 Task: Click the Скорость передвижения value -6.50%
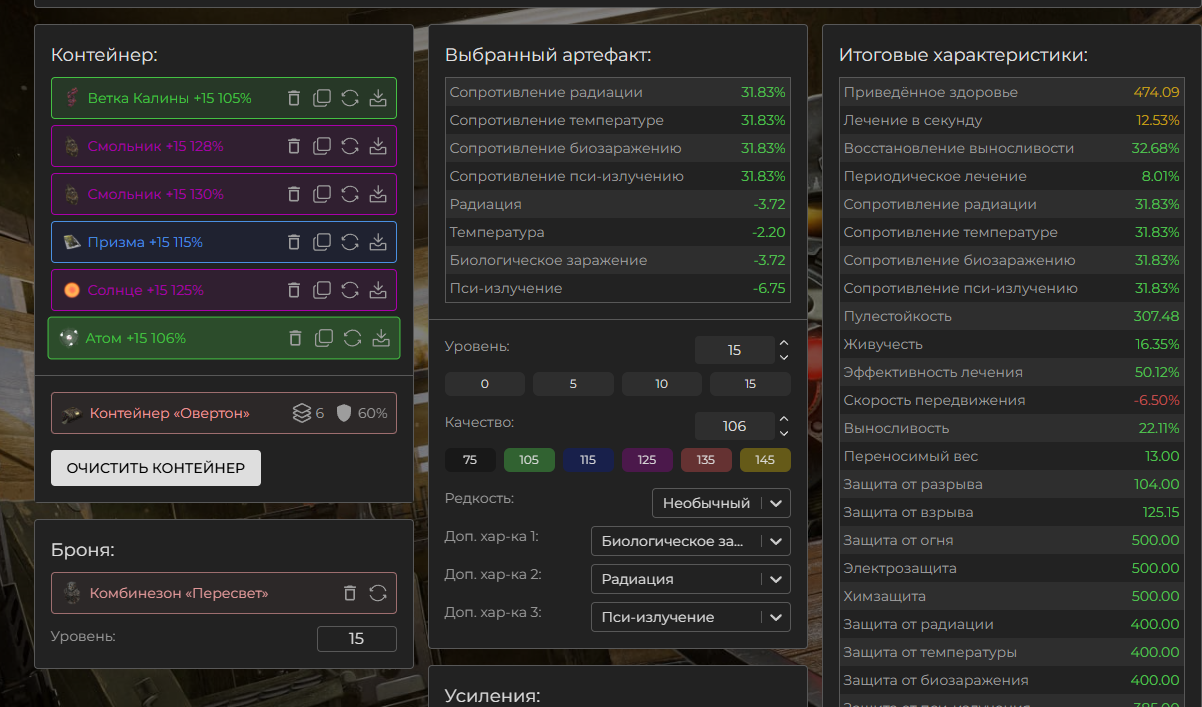point(1157,400)
